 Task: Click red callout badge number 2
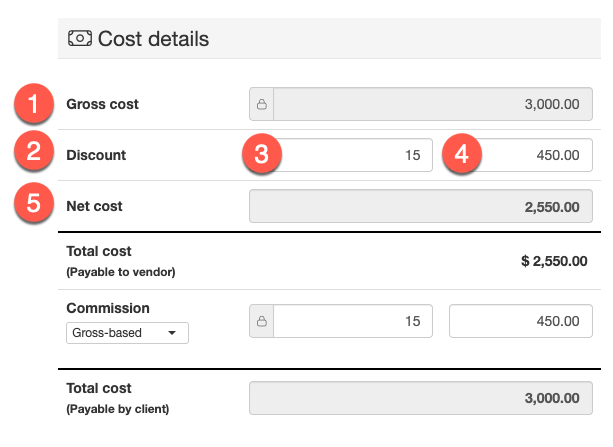[x=36, y=154]
